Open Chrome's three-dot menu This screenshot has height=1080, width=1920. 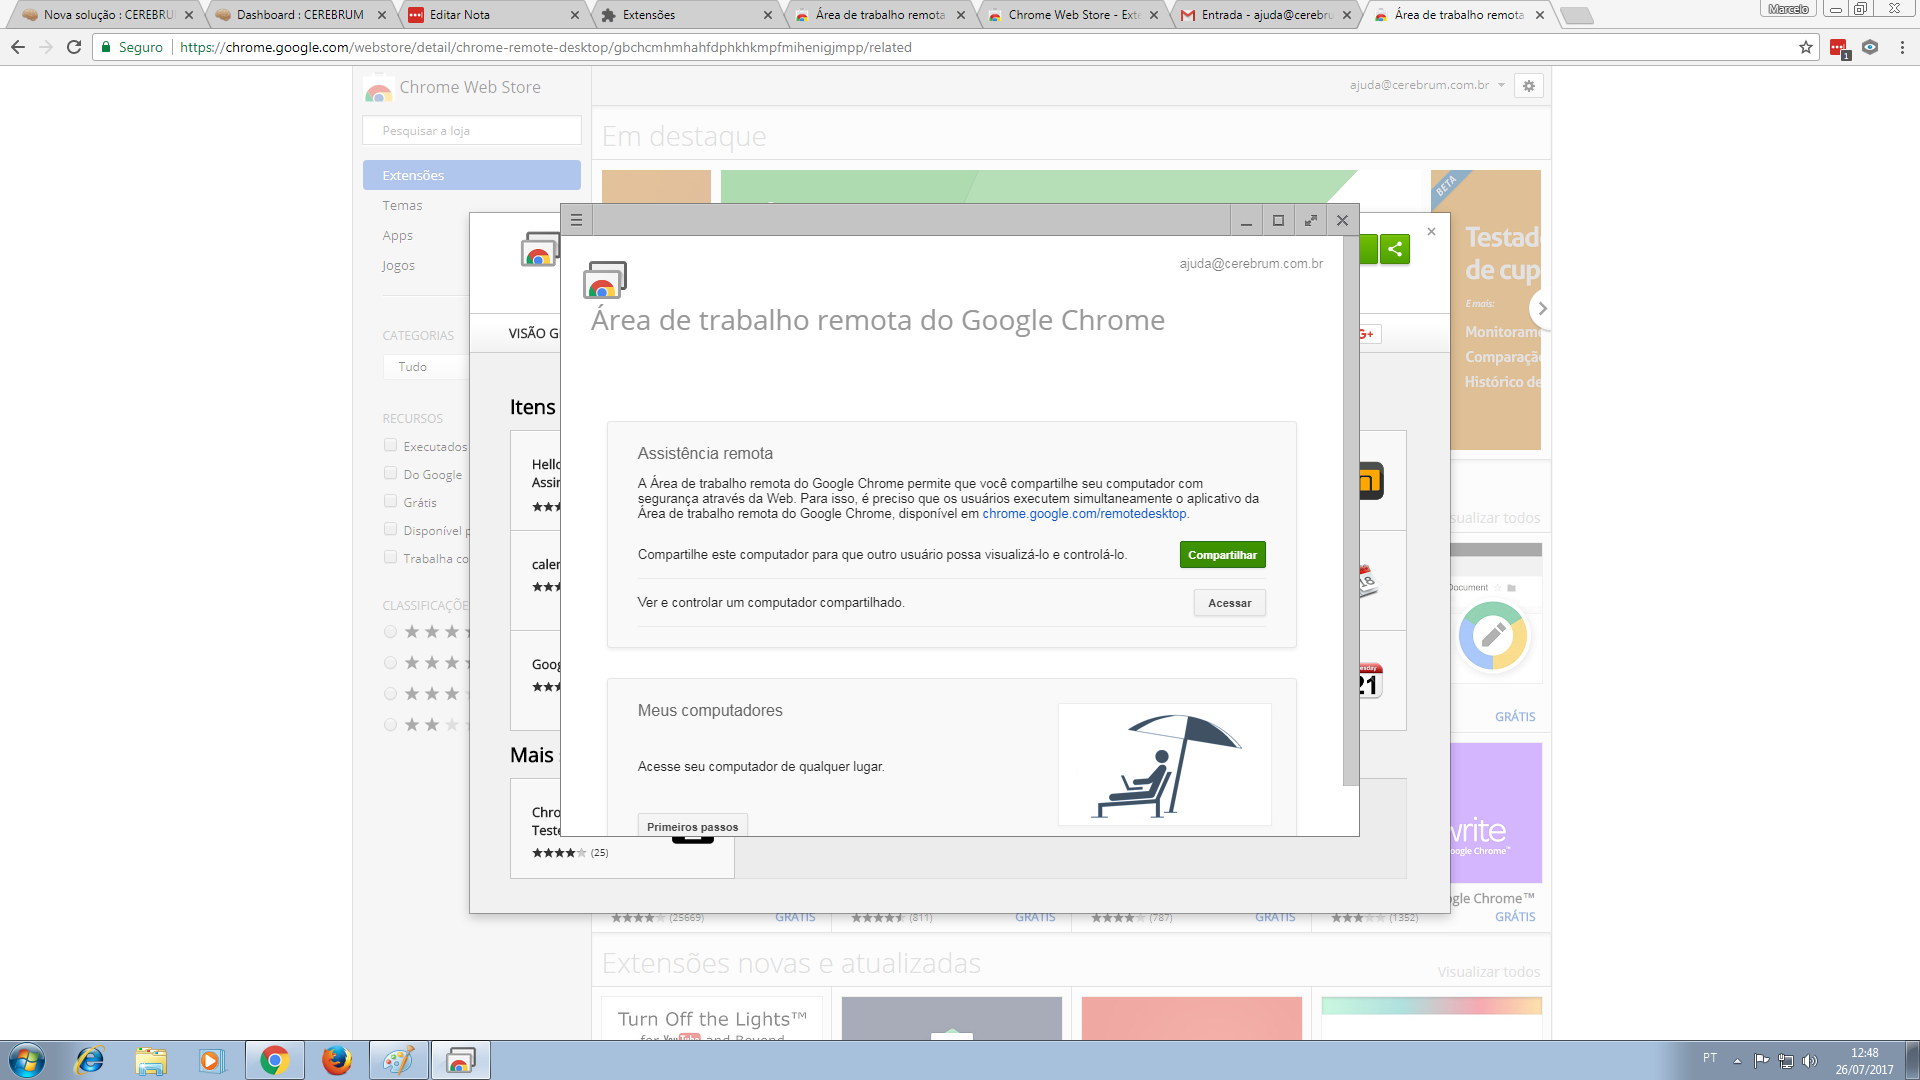point(1901,47)
